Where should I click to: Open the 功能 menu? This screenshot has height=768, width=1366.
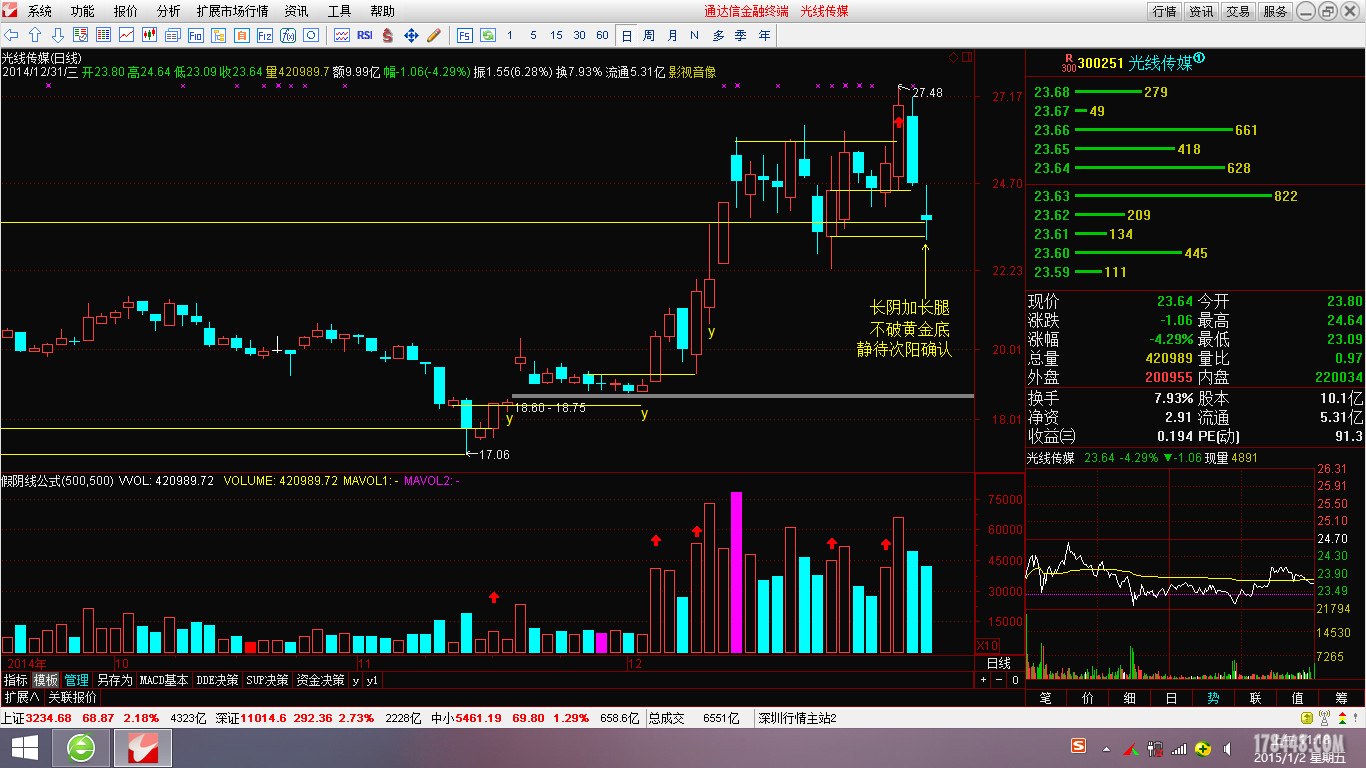pyautogui.click(x=83, y=11)
